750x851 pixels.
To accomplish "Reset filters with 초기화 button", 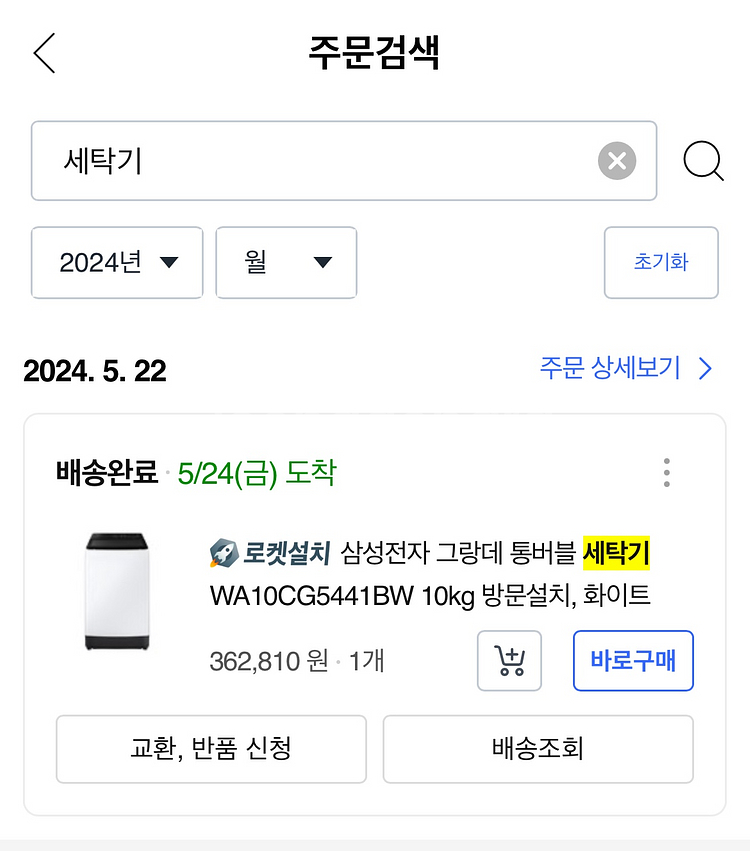I will pos(661,263).
